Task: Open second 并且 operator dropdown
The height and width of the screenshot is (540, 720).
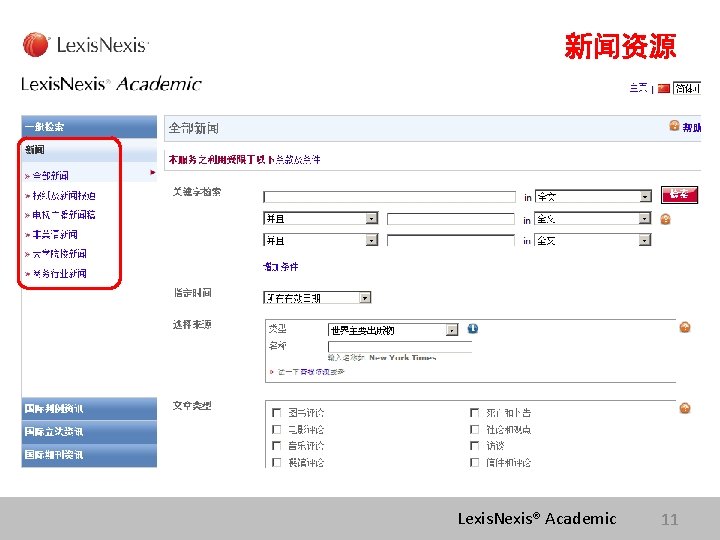Action: point(321,240)
